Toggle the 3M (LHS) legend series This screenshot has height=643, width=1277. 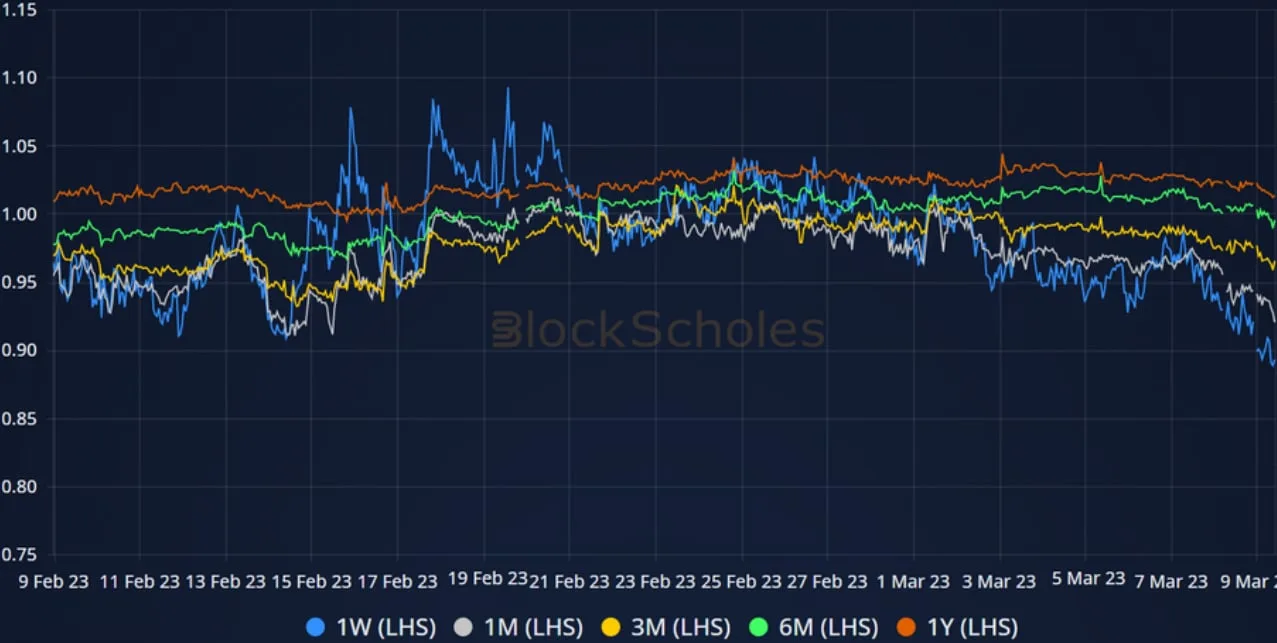coord(665,627)
